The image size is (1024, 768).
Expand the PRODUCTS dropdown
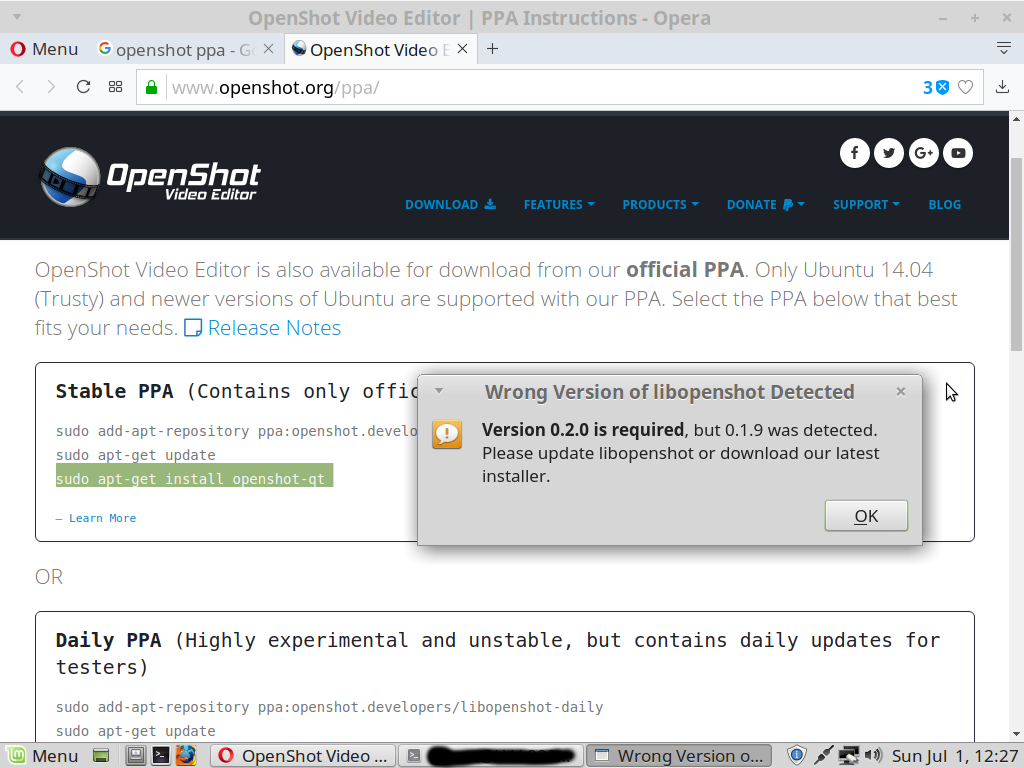(x=660, y=204)
